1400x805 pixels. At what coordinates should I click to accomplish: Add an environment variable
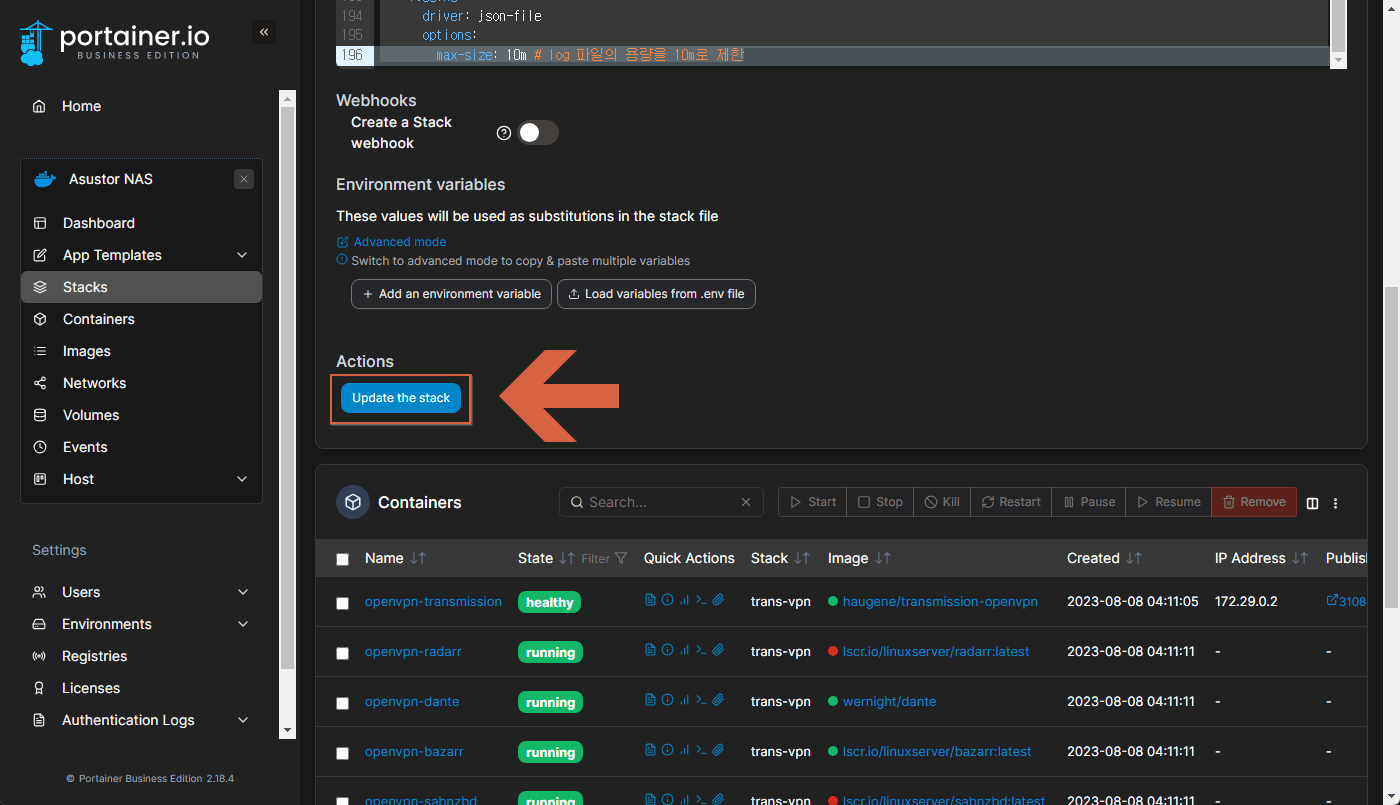click(451, 294)
